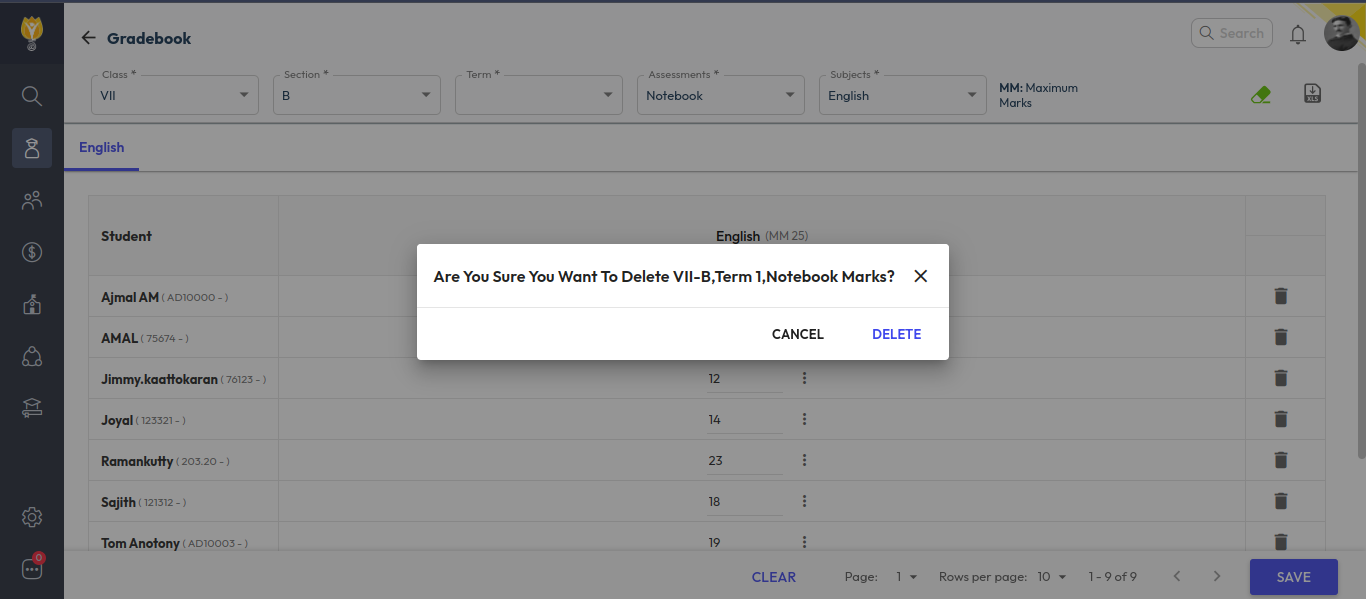Image resolution: width=1366 pixels, height=599 pixels.
Task: Click the DELETE button in the dialog
Action: 896,334
